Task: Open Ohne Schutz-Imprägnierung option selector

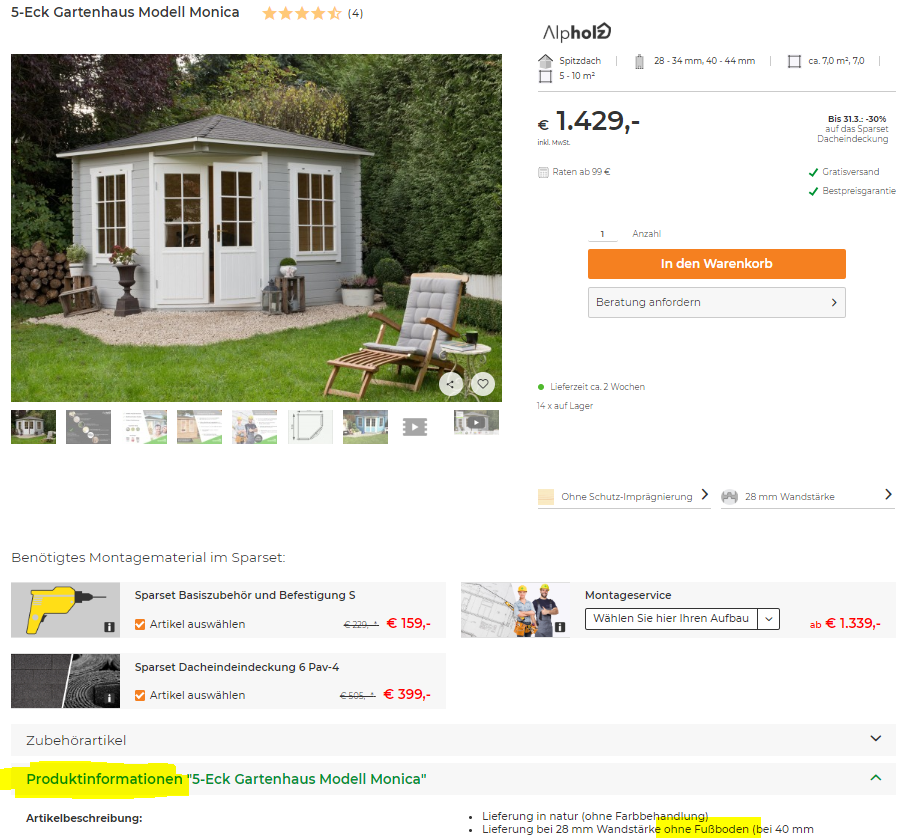Action: [x=624, y=496]
